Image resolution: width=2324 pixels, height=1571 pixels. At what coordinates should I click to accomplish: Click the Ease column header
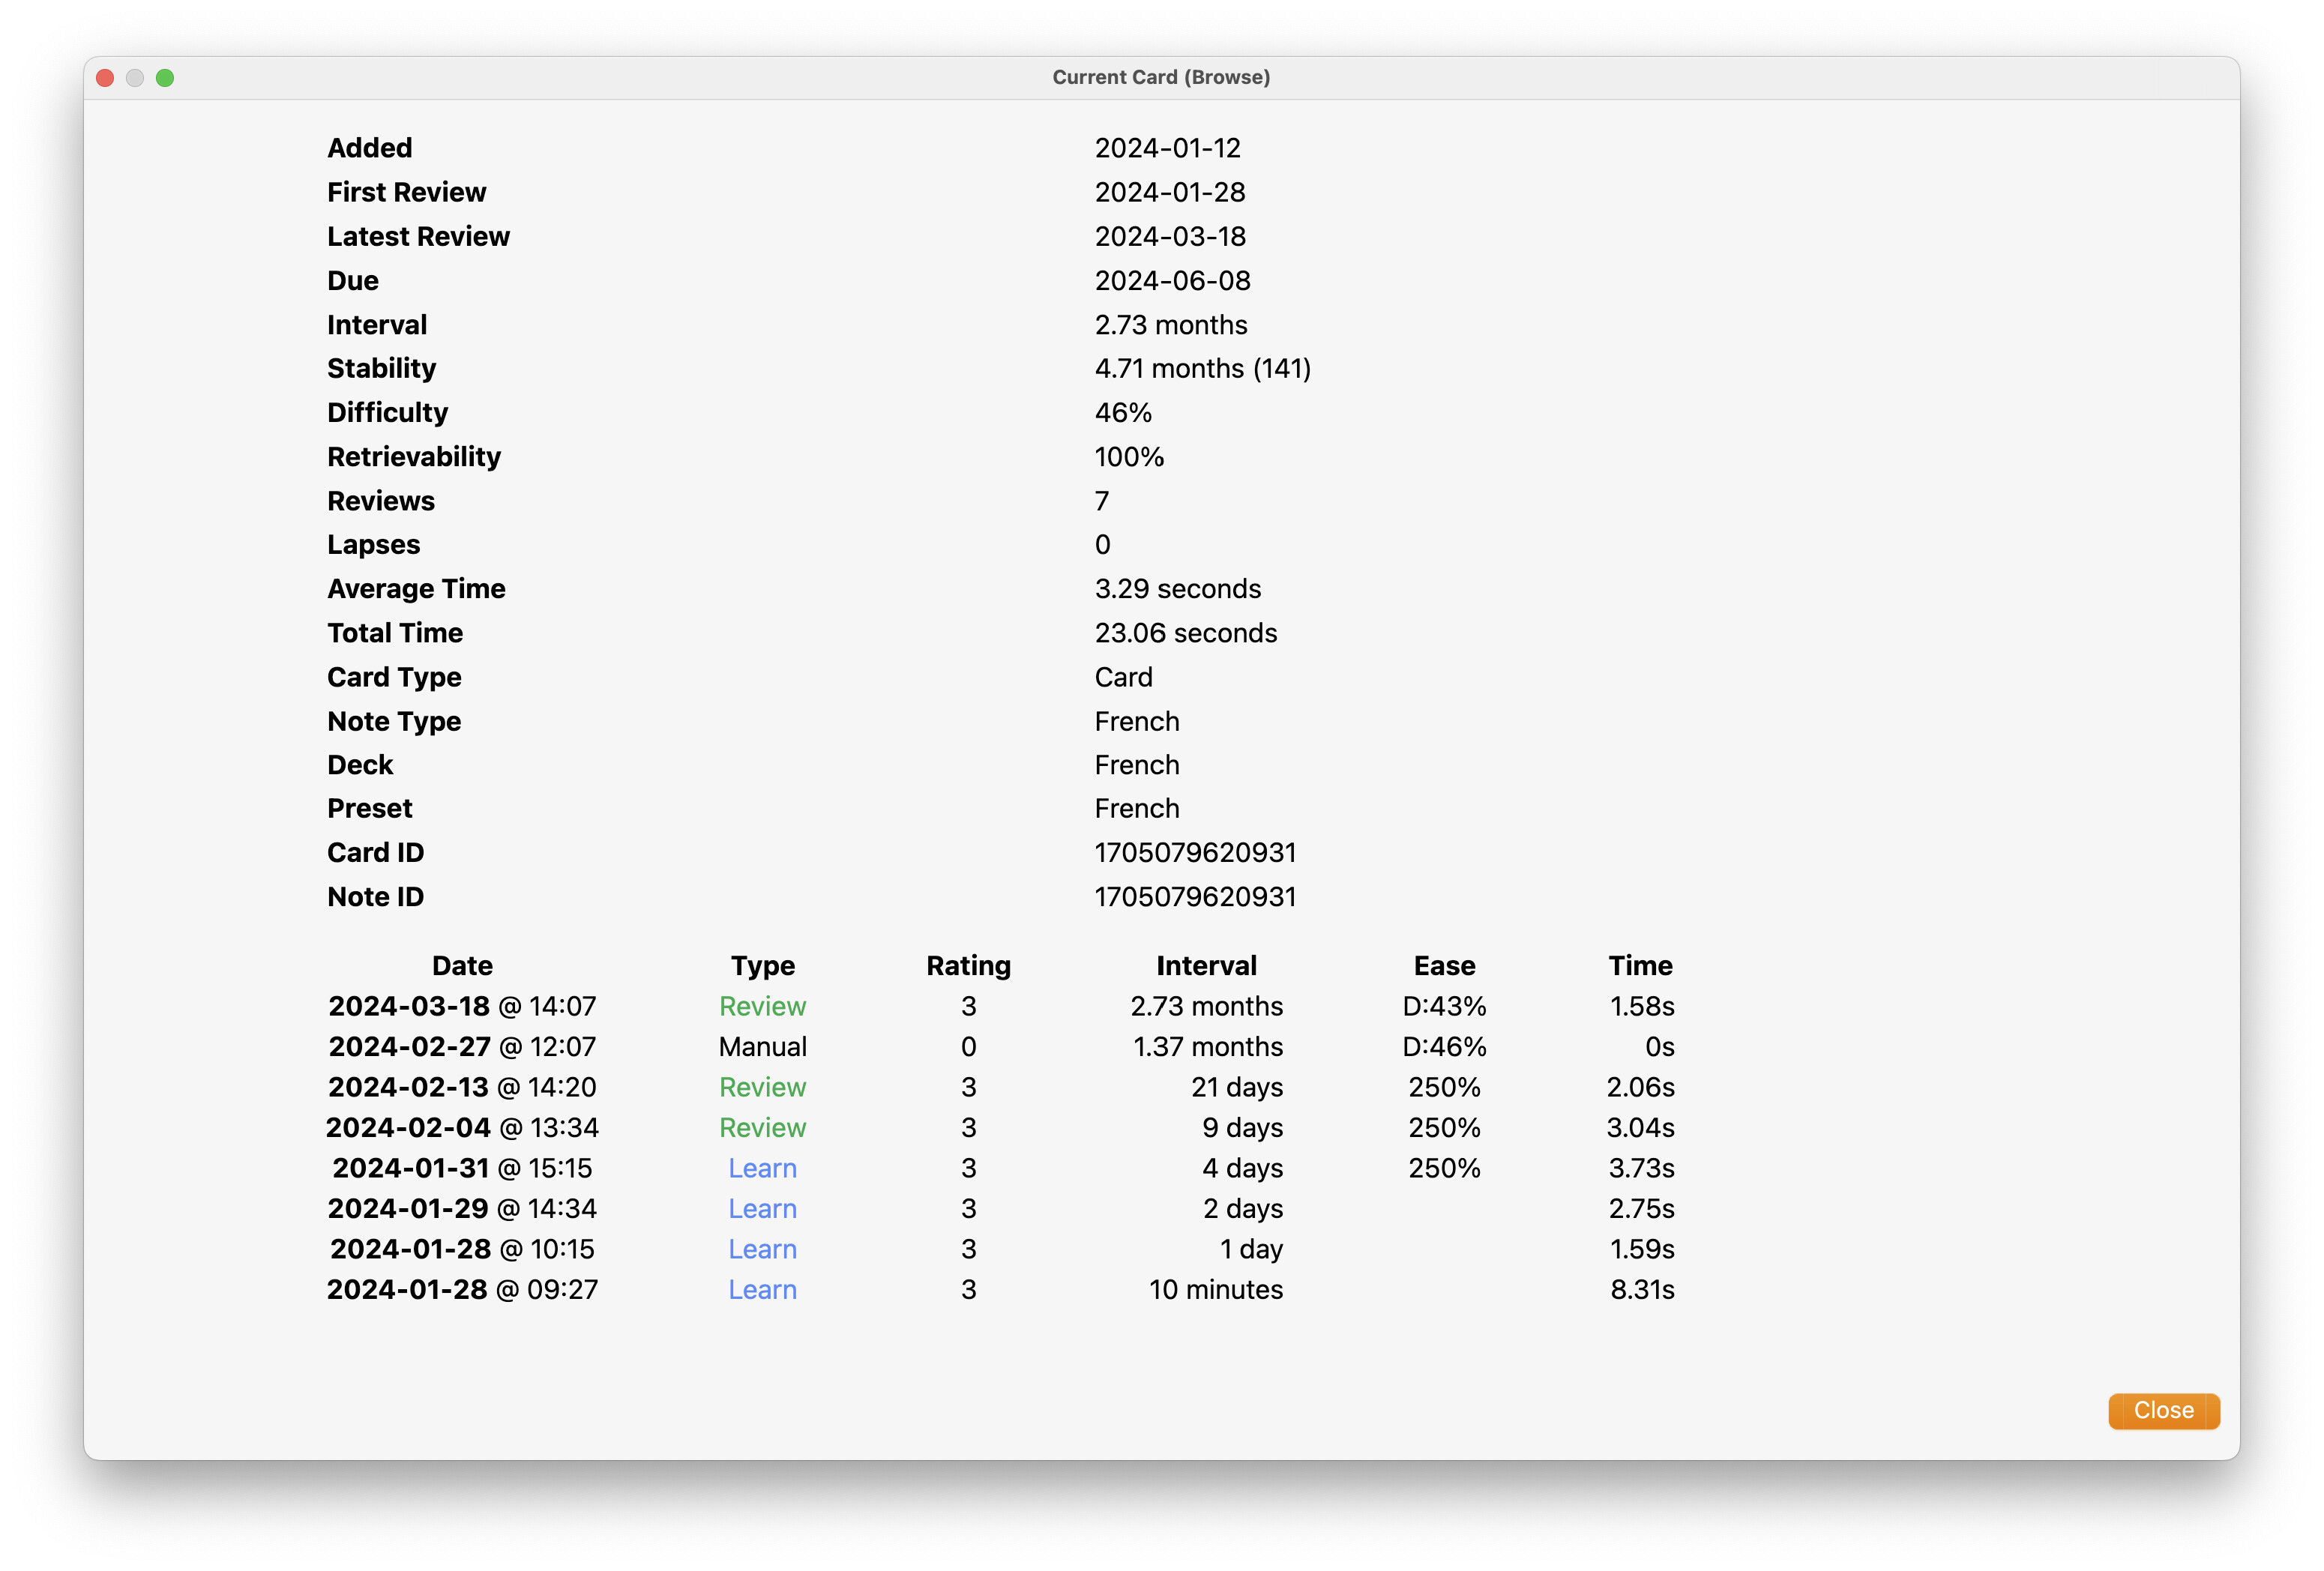tap(1444, 965)
